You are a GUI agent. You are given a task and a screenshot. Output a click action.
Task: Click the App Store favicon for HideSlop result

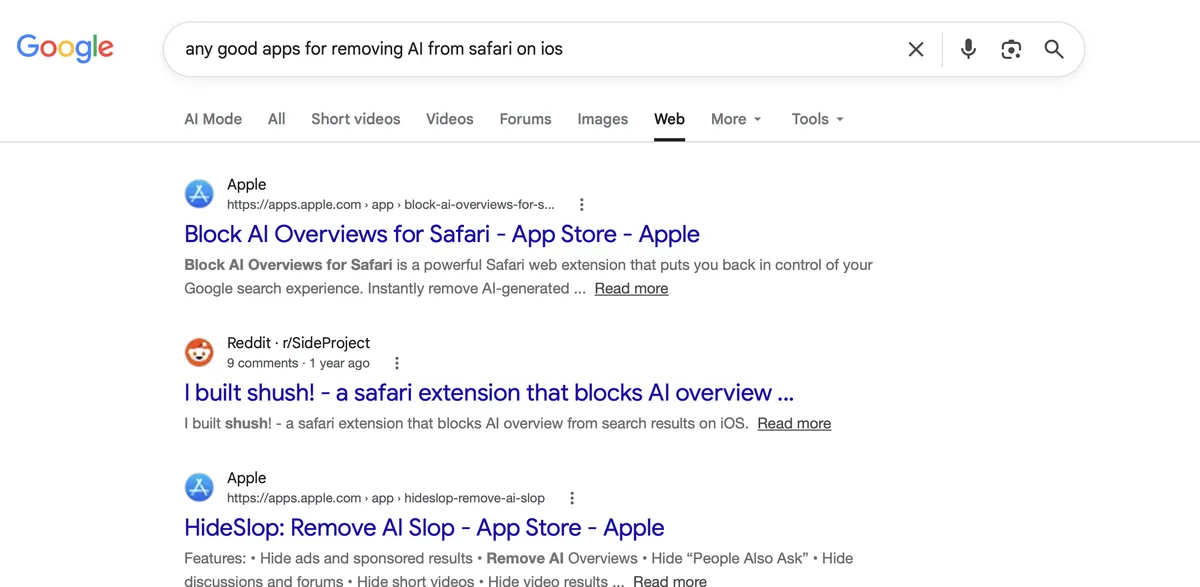tap(200, 487)
